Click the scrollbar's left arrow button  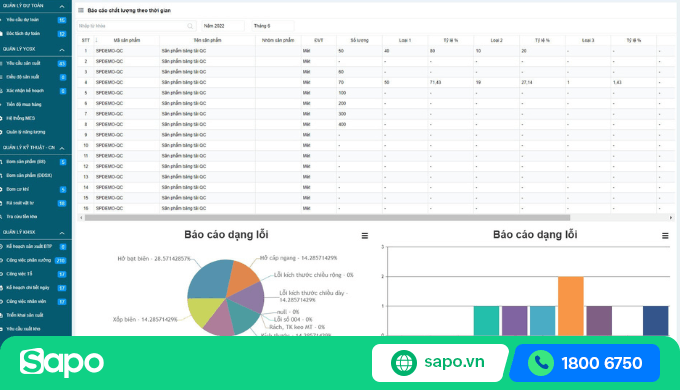point(81,218)
